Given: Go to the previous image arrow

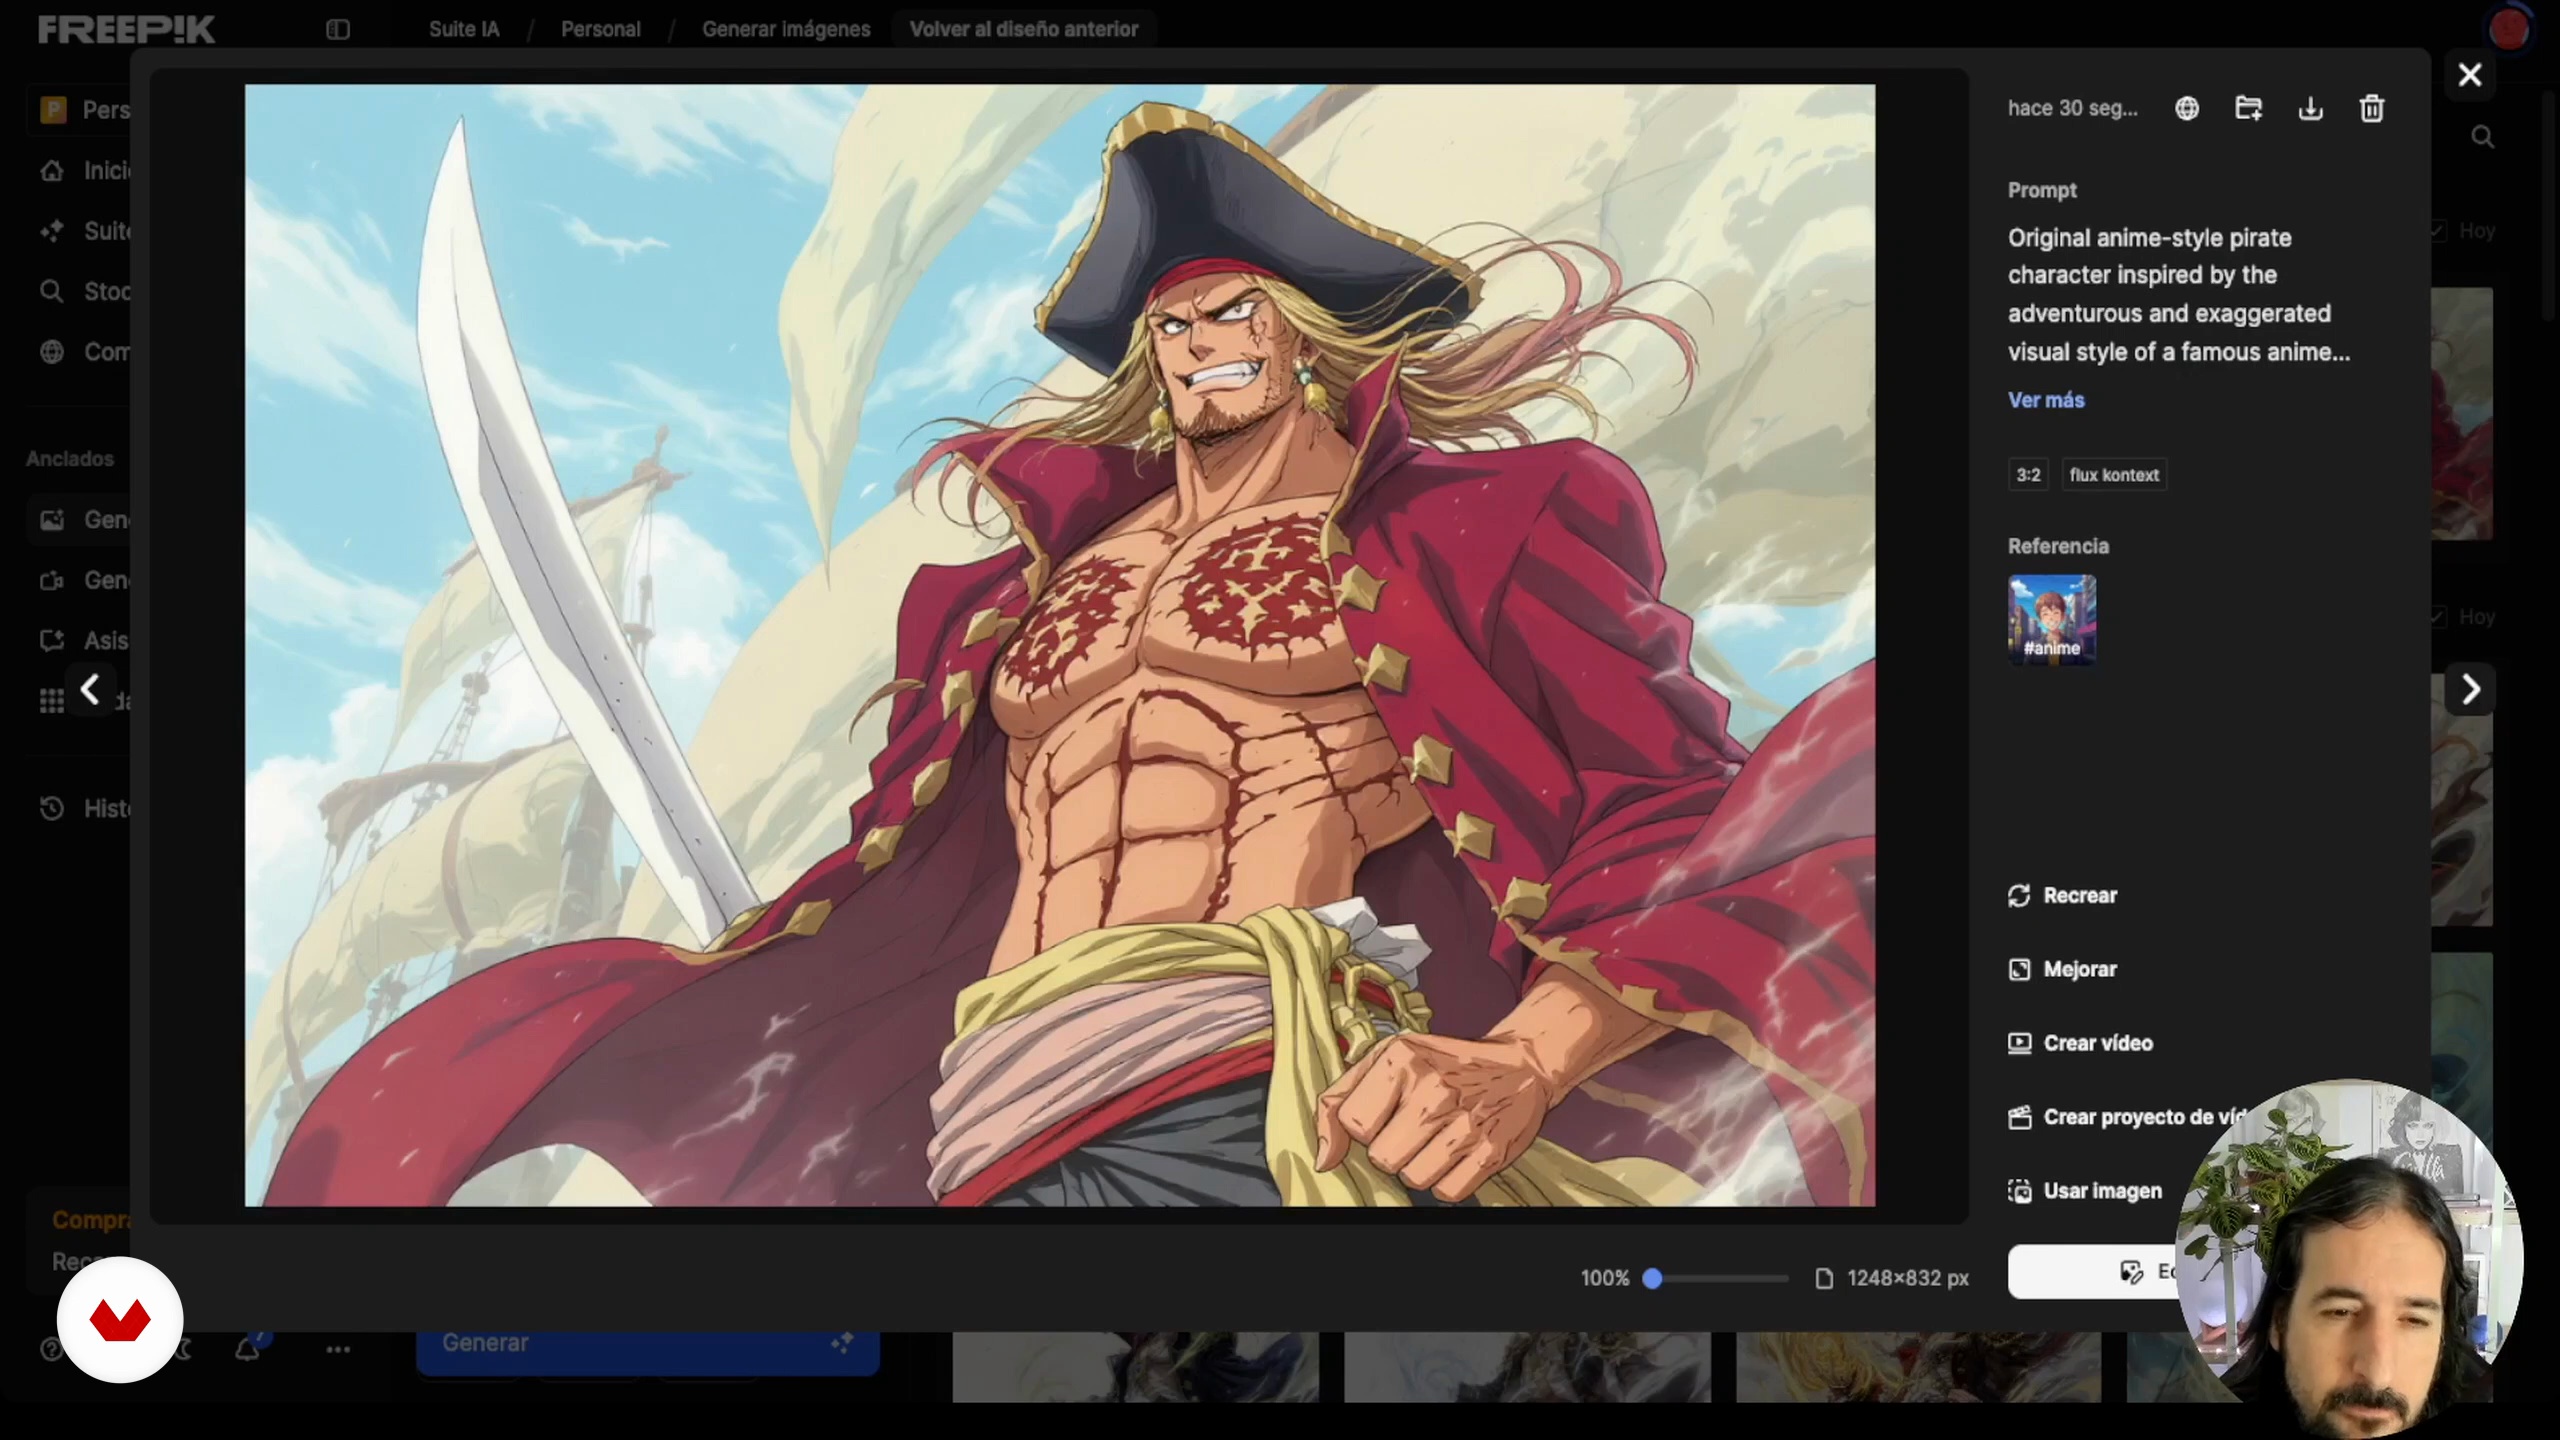Looking at the screenshot, I should click(90, 689).
